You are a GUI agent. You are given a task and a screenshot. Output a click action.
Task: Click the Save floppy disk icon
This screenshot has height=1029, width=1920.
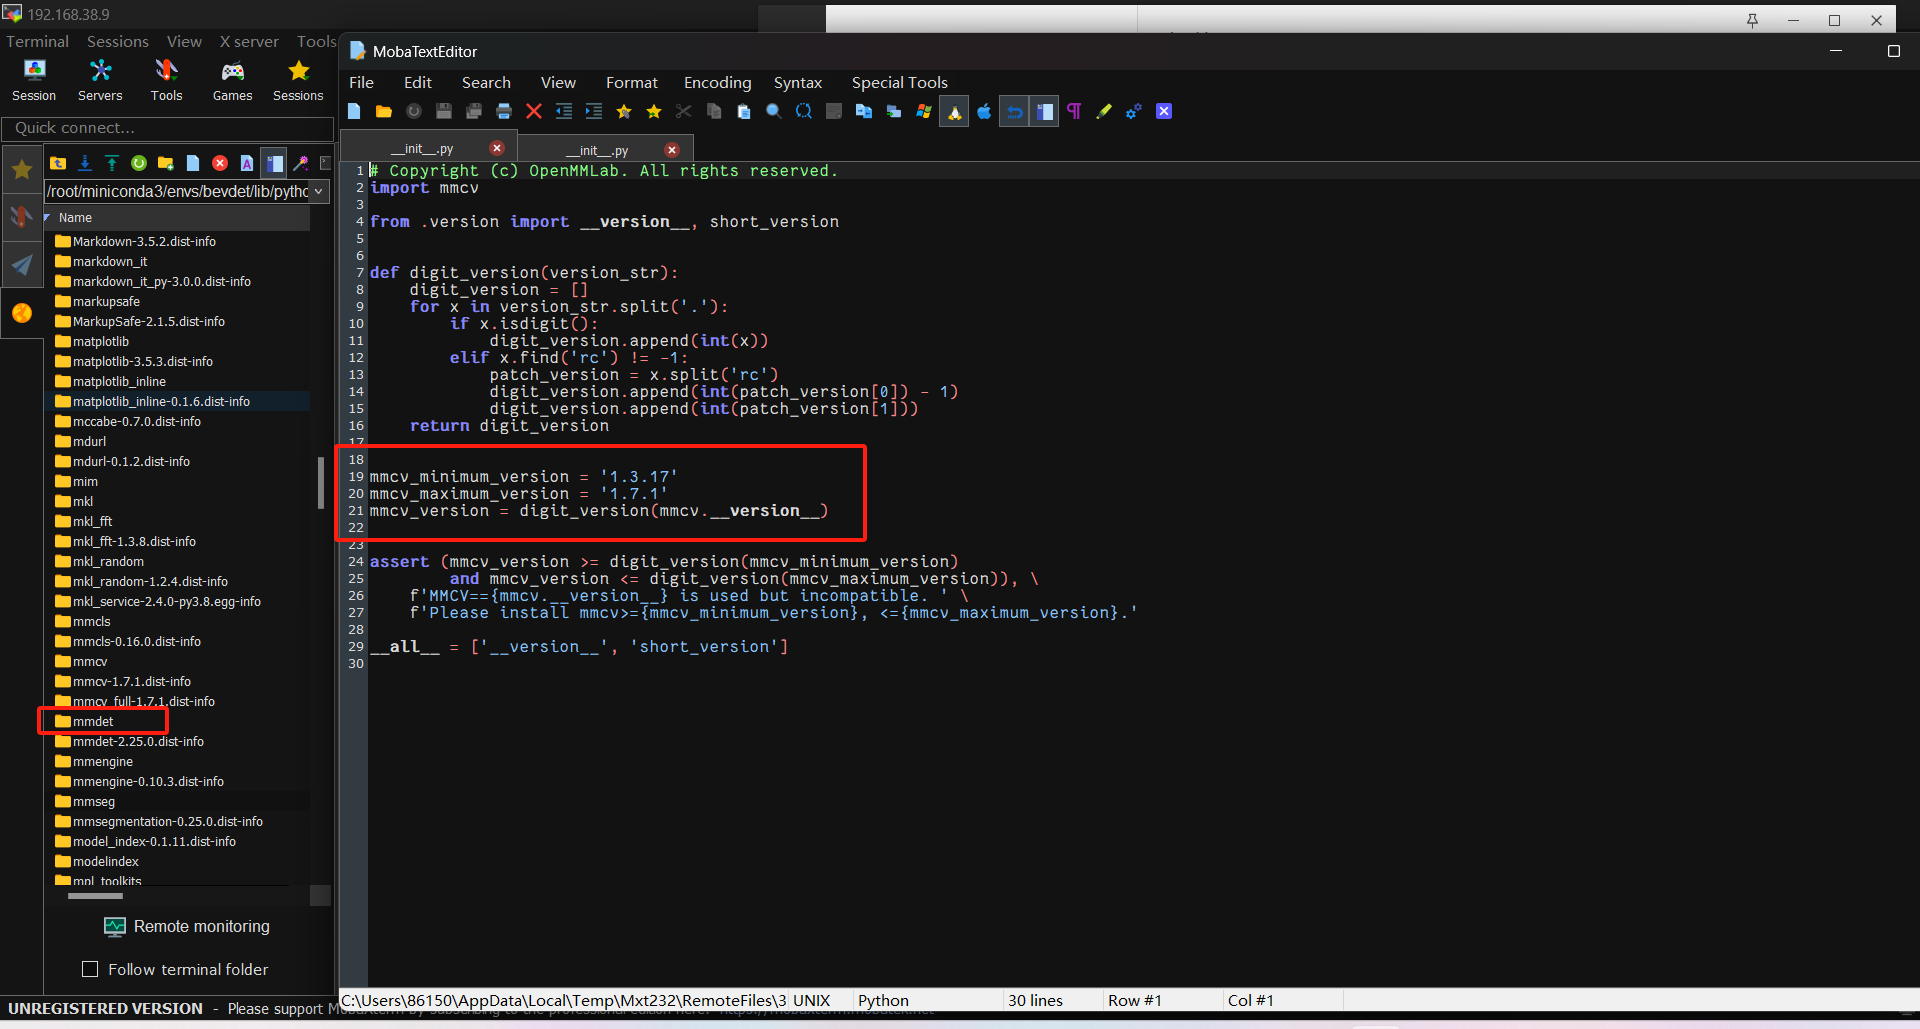click(444, 111)
